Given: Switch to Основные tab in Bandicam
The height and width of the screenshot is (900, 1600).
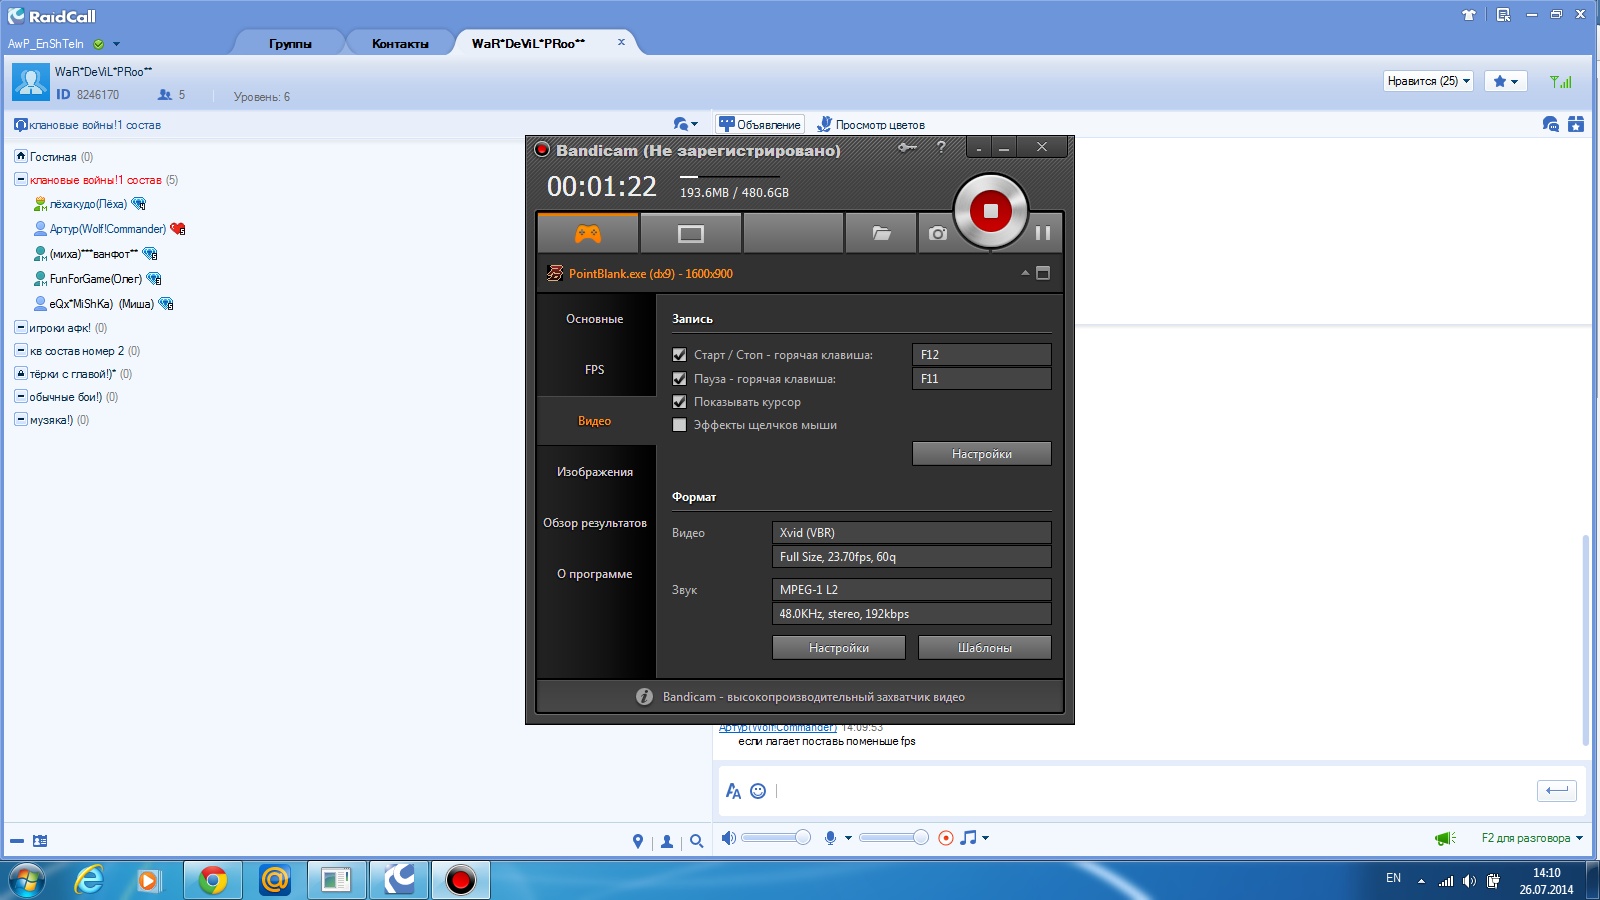Looking at the screenshot, I should coord(595,319).
